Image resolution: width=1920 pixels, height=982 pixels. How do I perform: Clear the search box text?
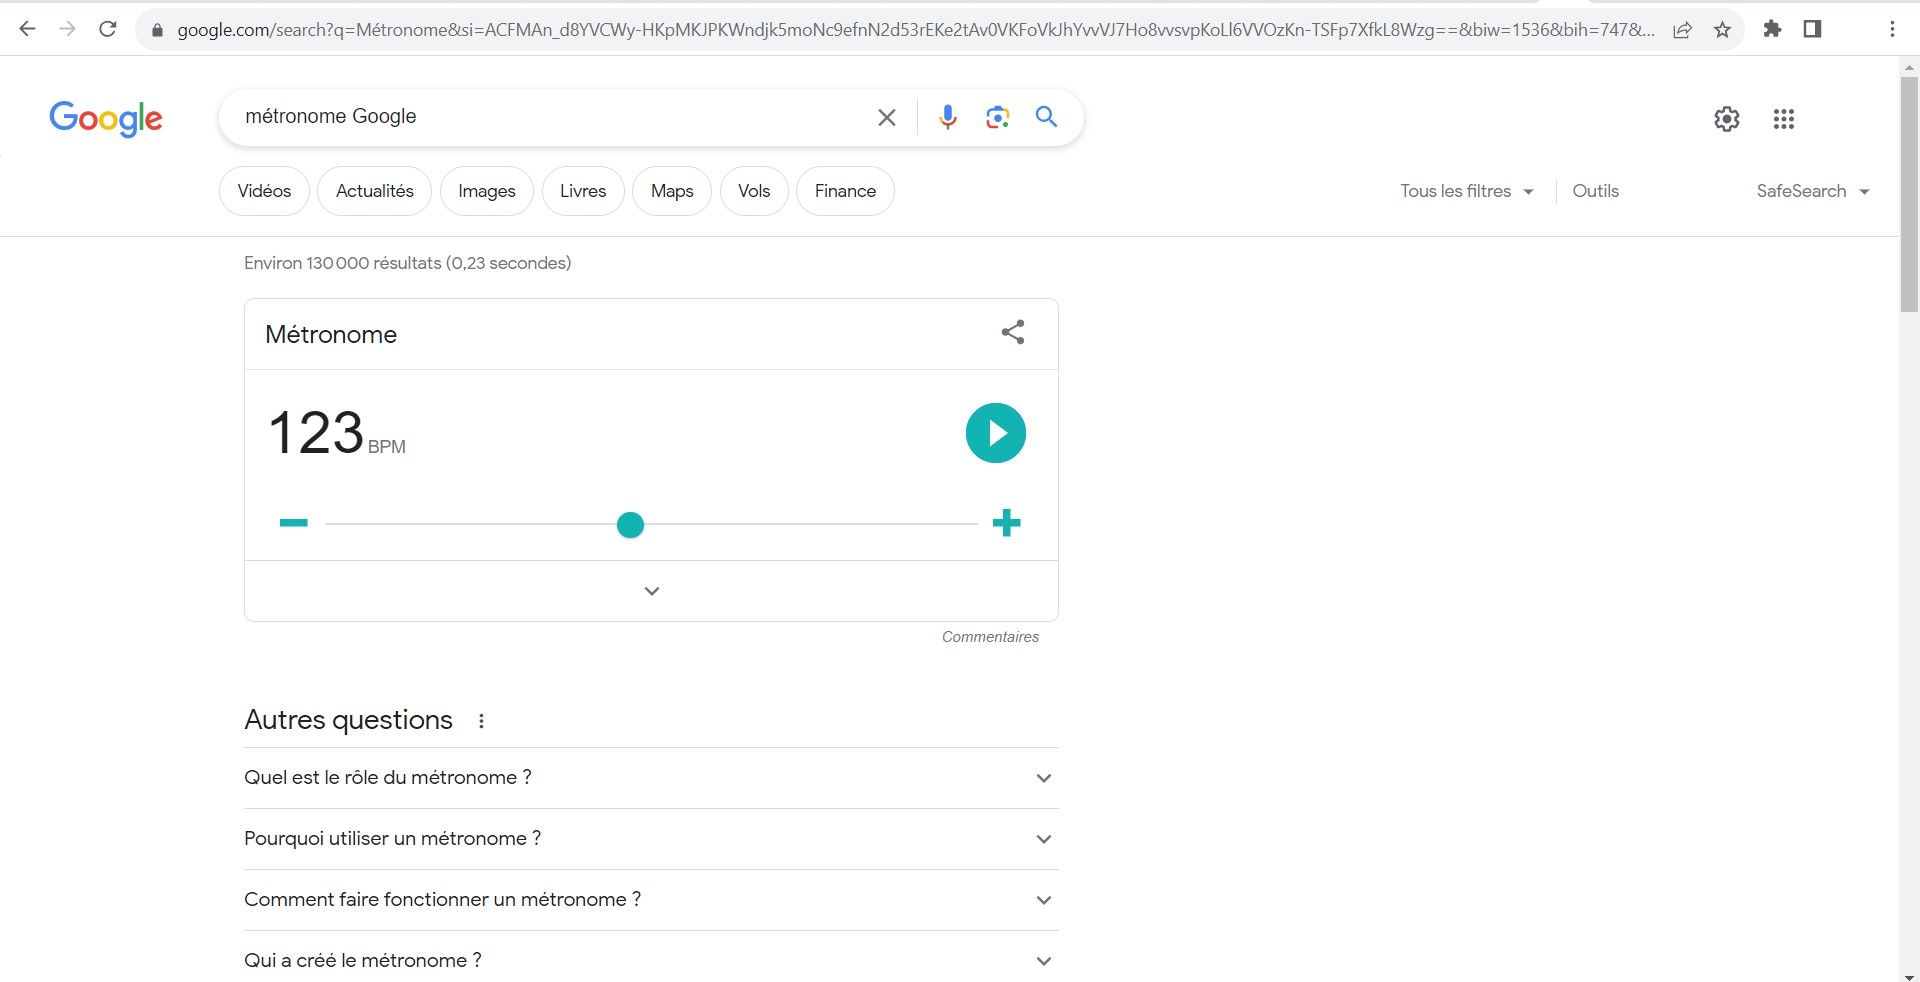[x=886, y=117]
